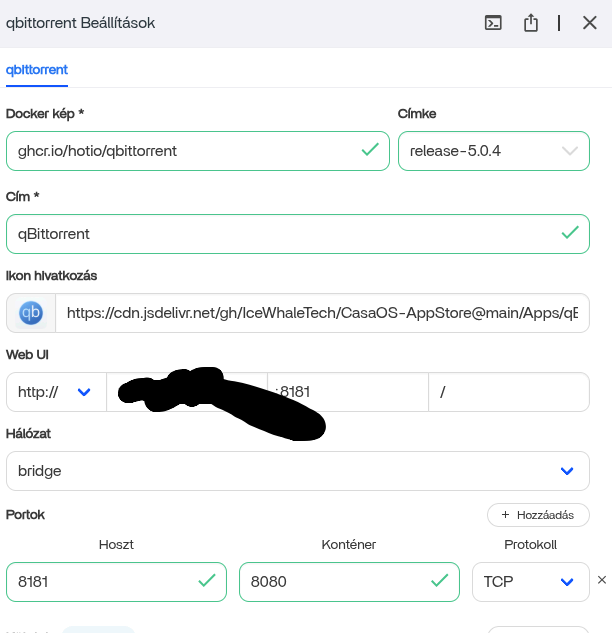
Task: Click the Konténer column header
Action: click(349, 545)
